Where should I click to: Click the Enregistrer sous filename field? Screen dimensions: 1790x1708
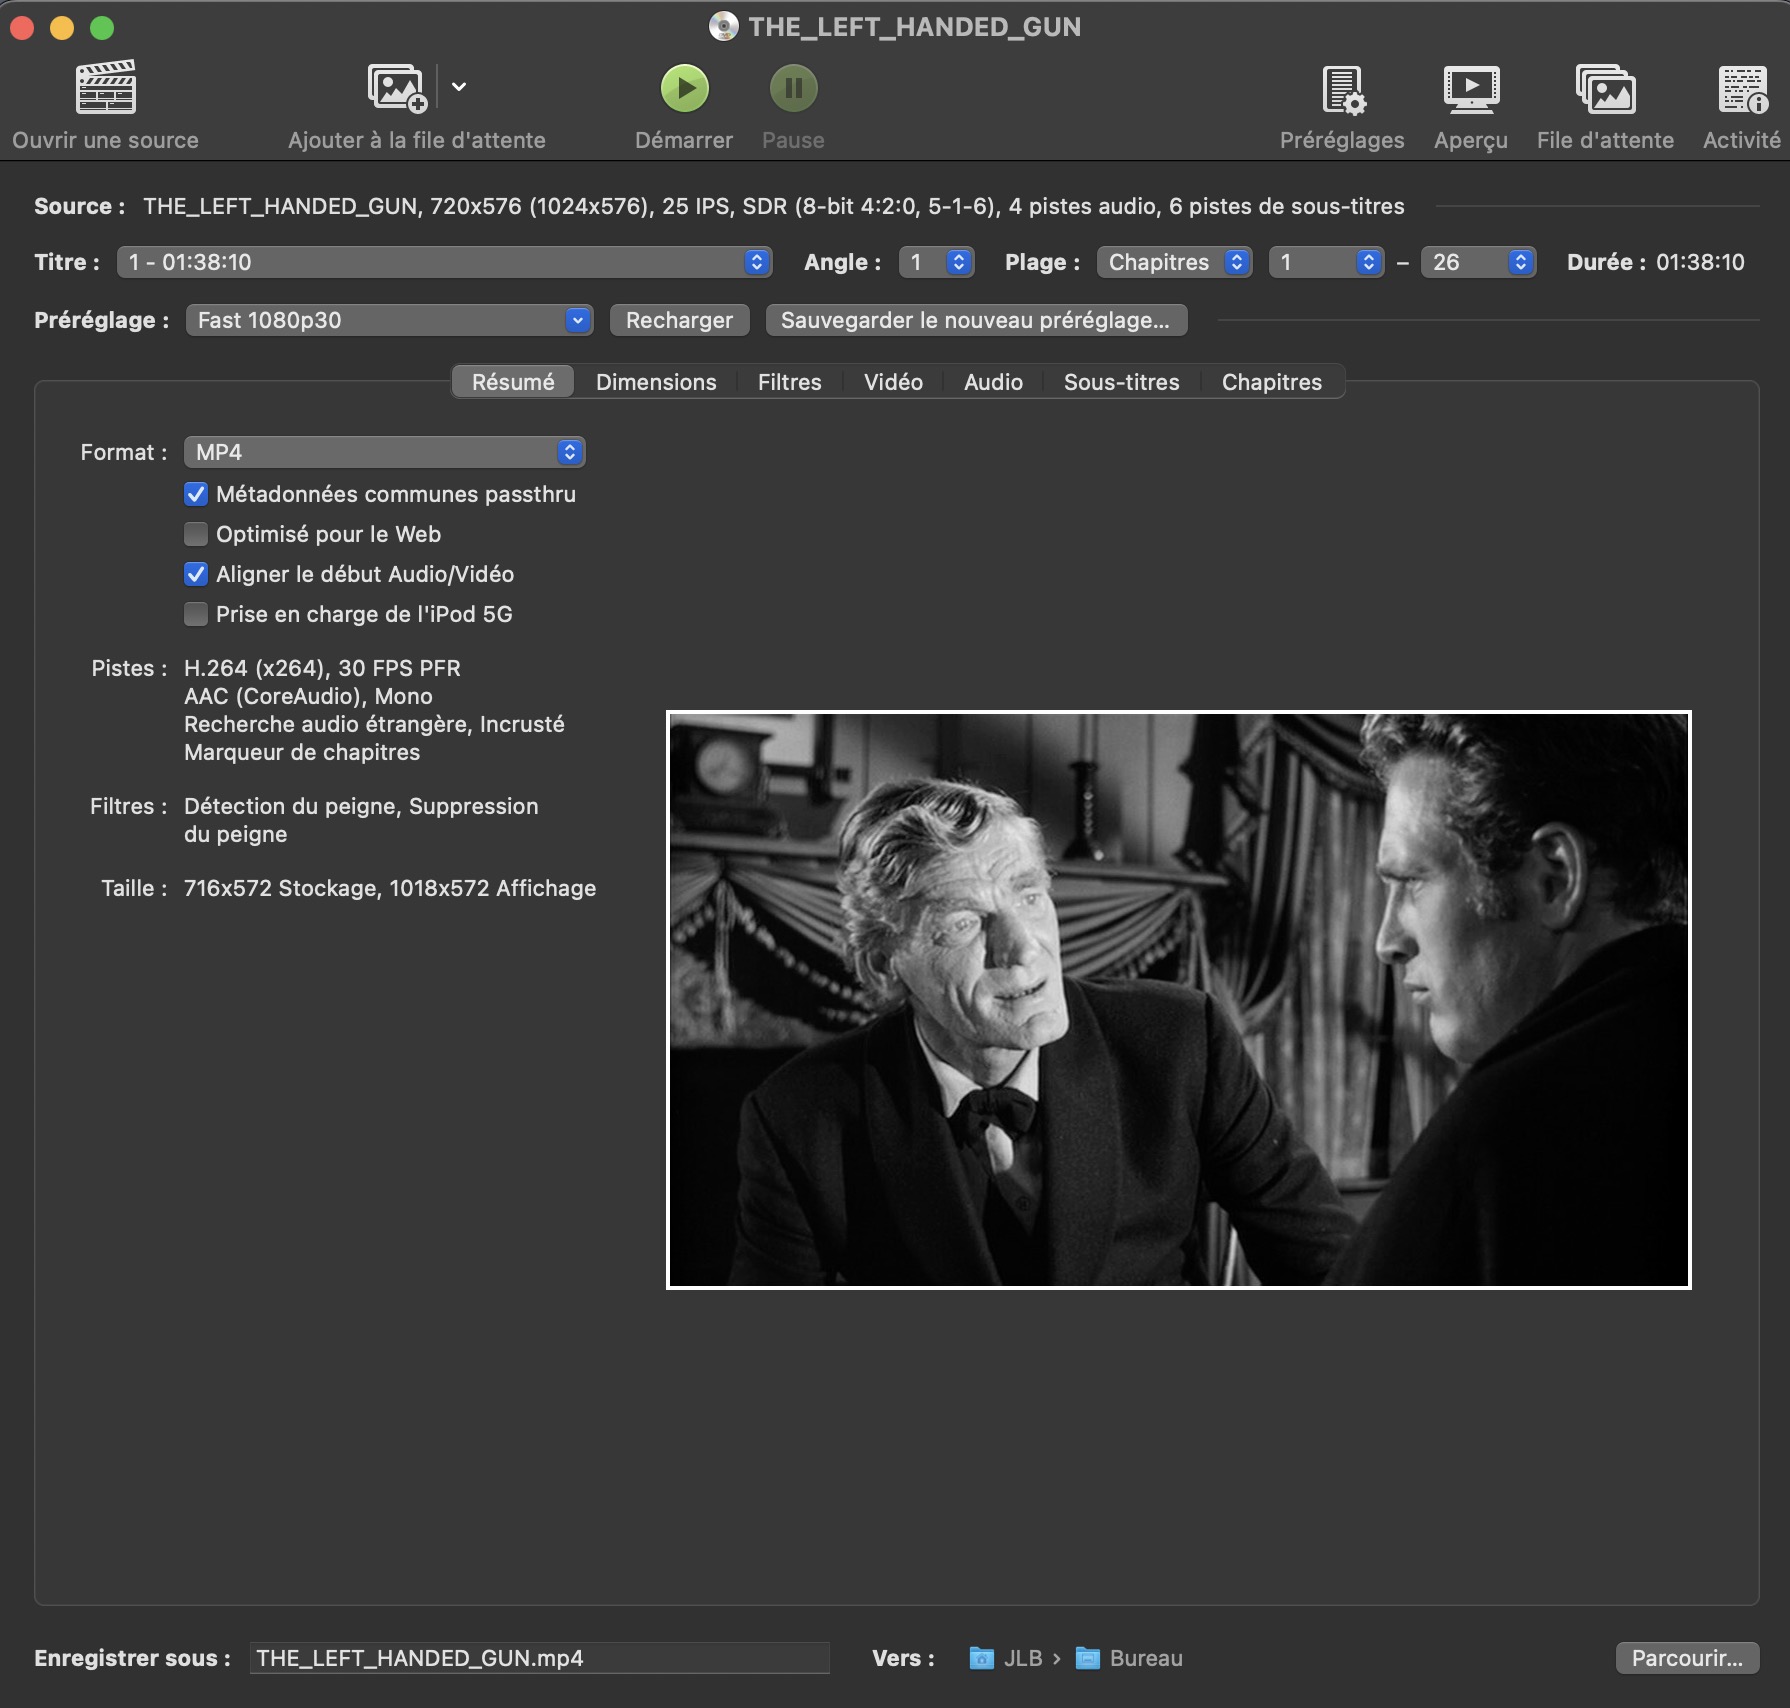539,1658
